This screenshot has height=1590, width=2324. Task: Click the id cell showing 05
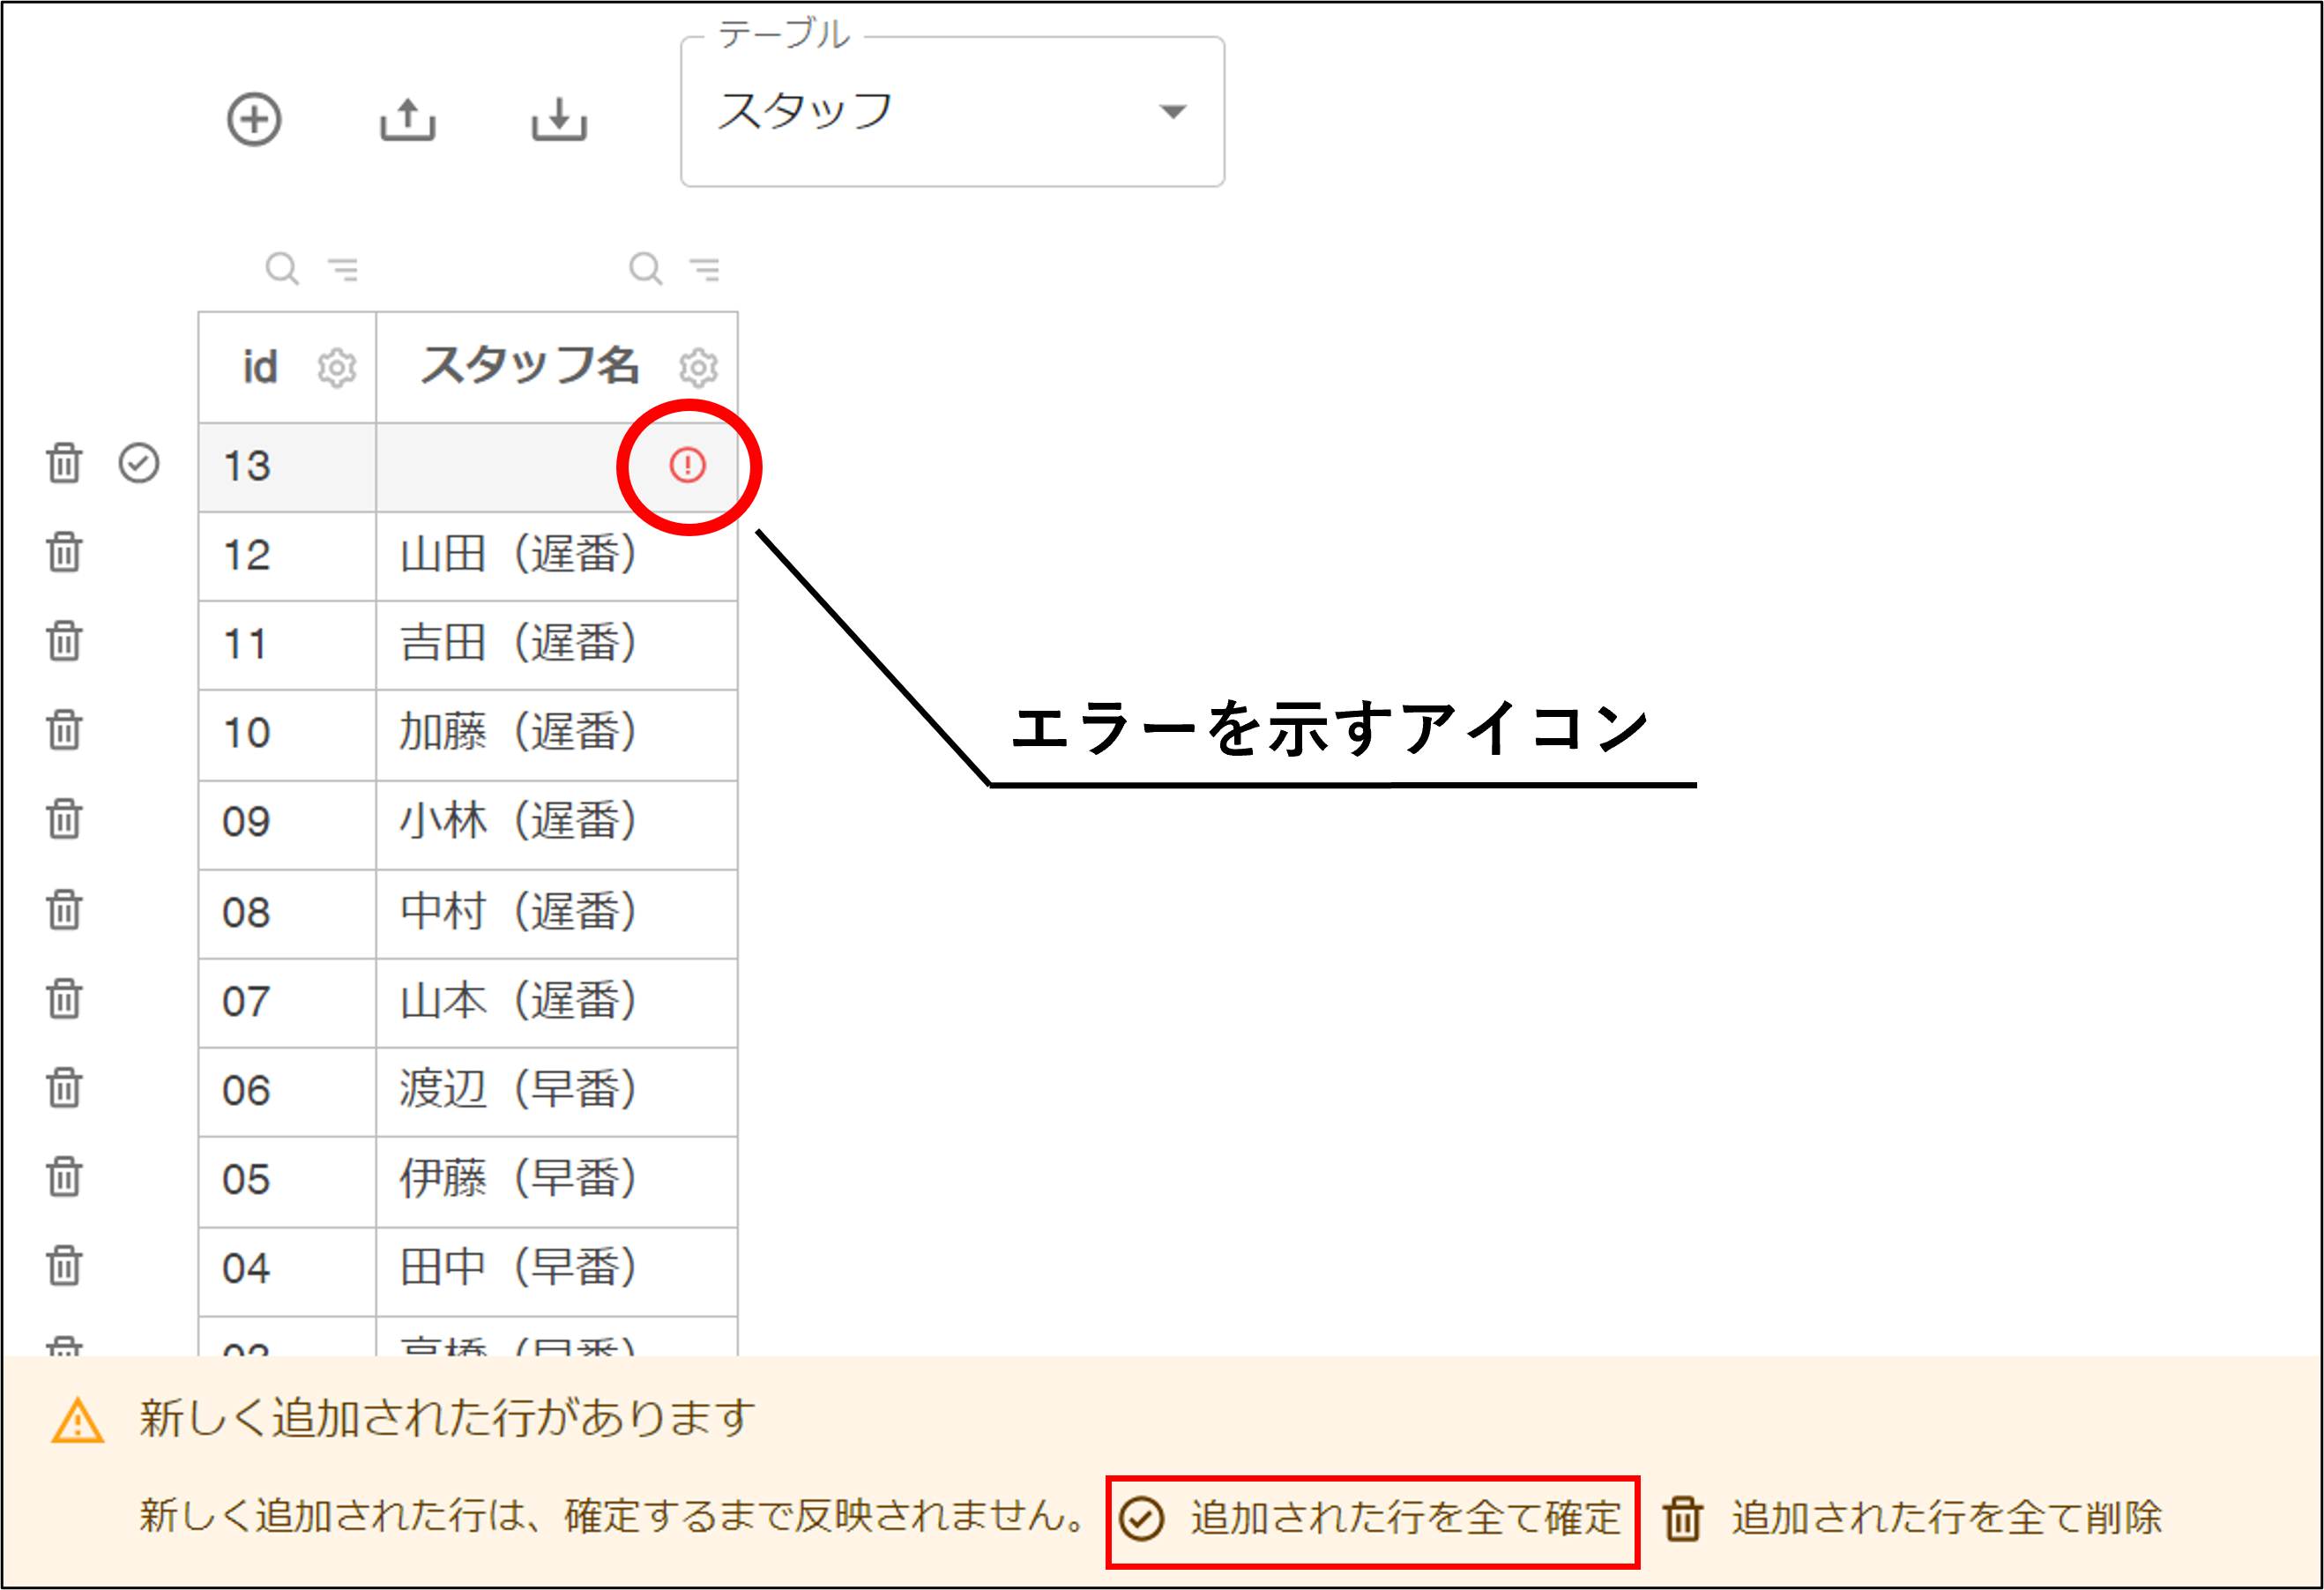[x=287, y=1181]
